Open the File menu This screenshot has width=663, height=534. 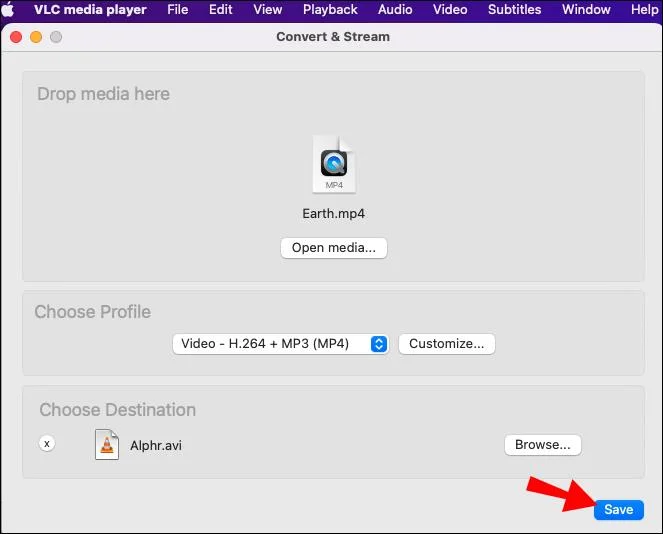coord(177,9)
